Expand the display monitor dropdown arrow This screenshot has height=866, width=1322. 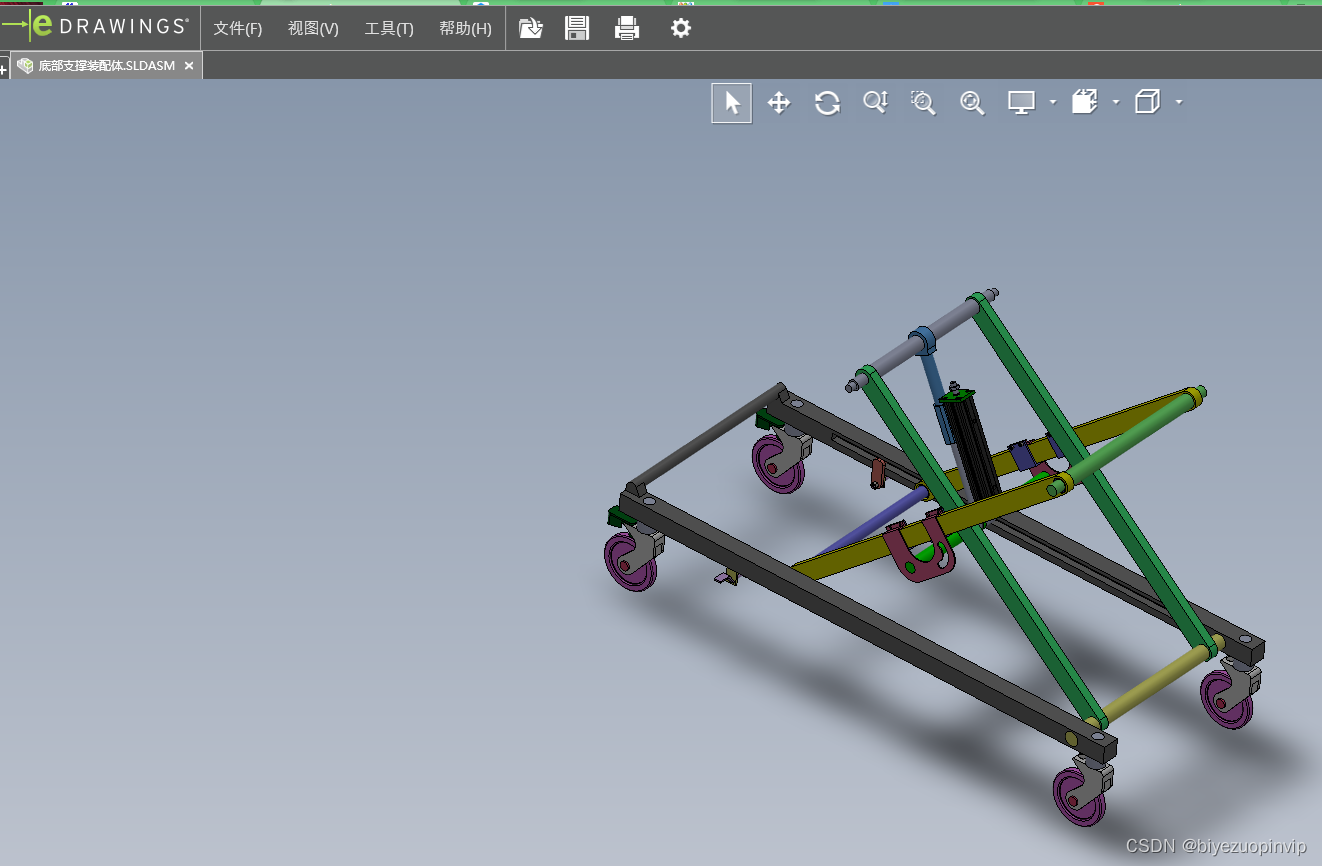tap(1053, 102)
